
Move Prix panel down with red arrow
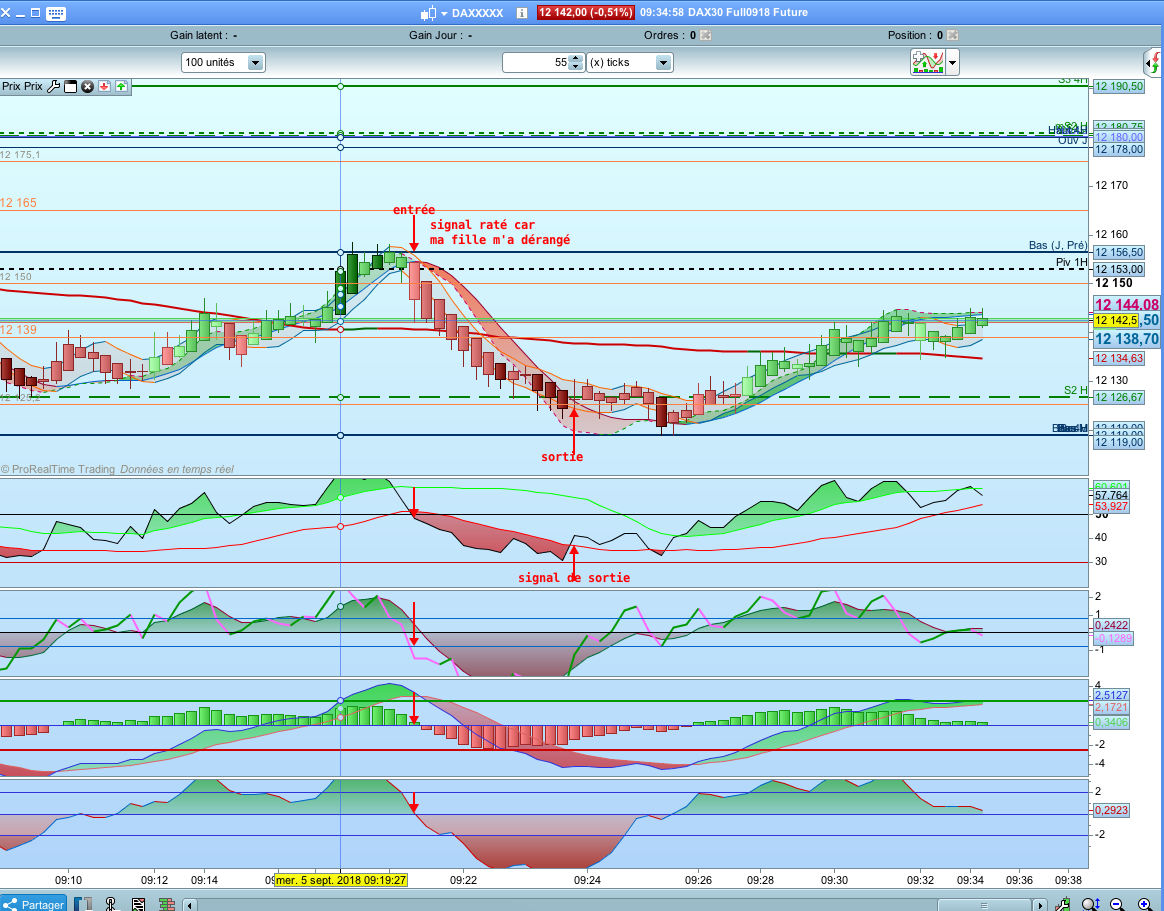click(105, 86)
